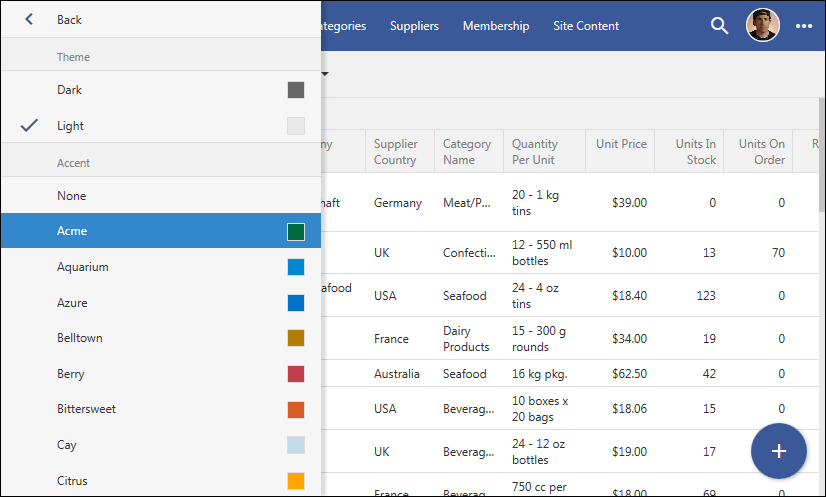The image size is (826, 497).
Task: Choose the Aquarium accent
Action: (161, 267)
